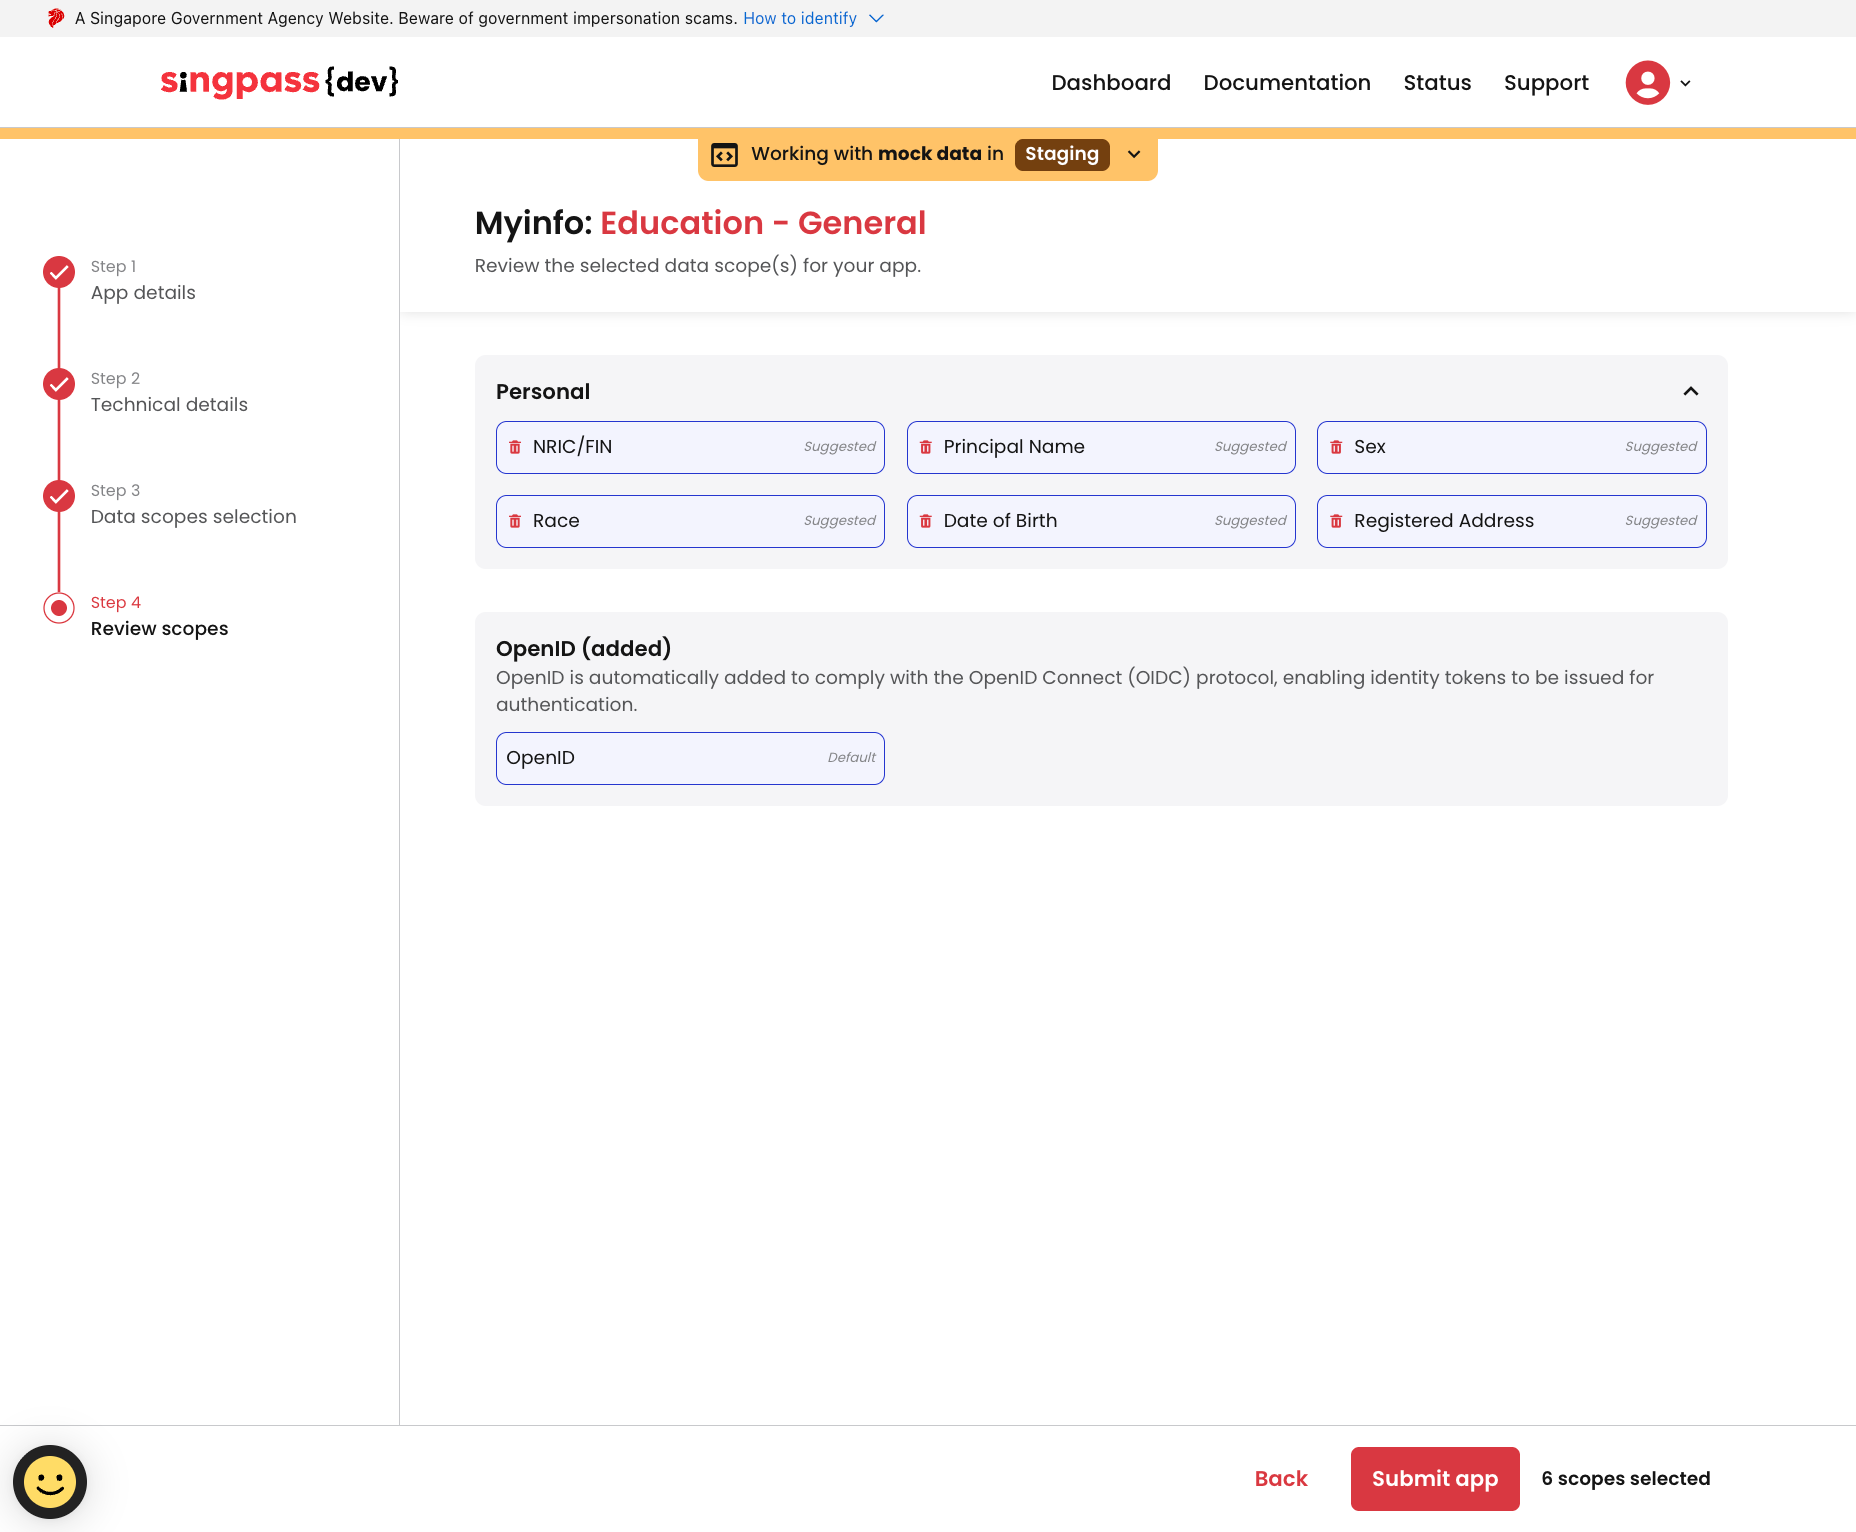
Task: Click trash icon for Registered Address
Action: tap(1336, 521)
